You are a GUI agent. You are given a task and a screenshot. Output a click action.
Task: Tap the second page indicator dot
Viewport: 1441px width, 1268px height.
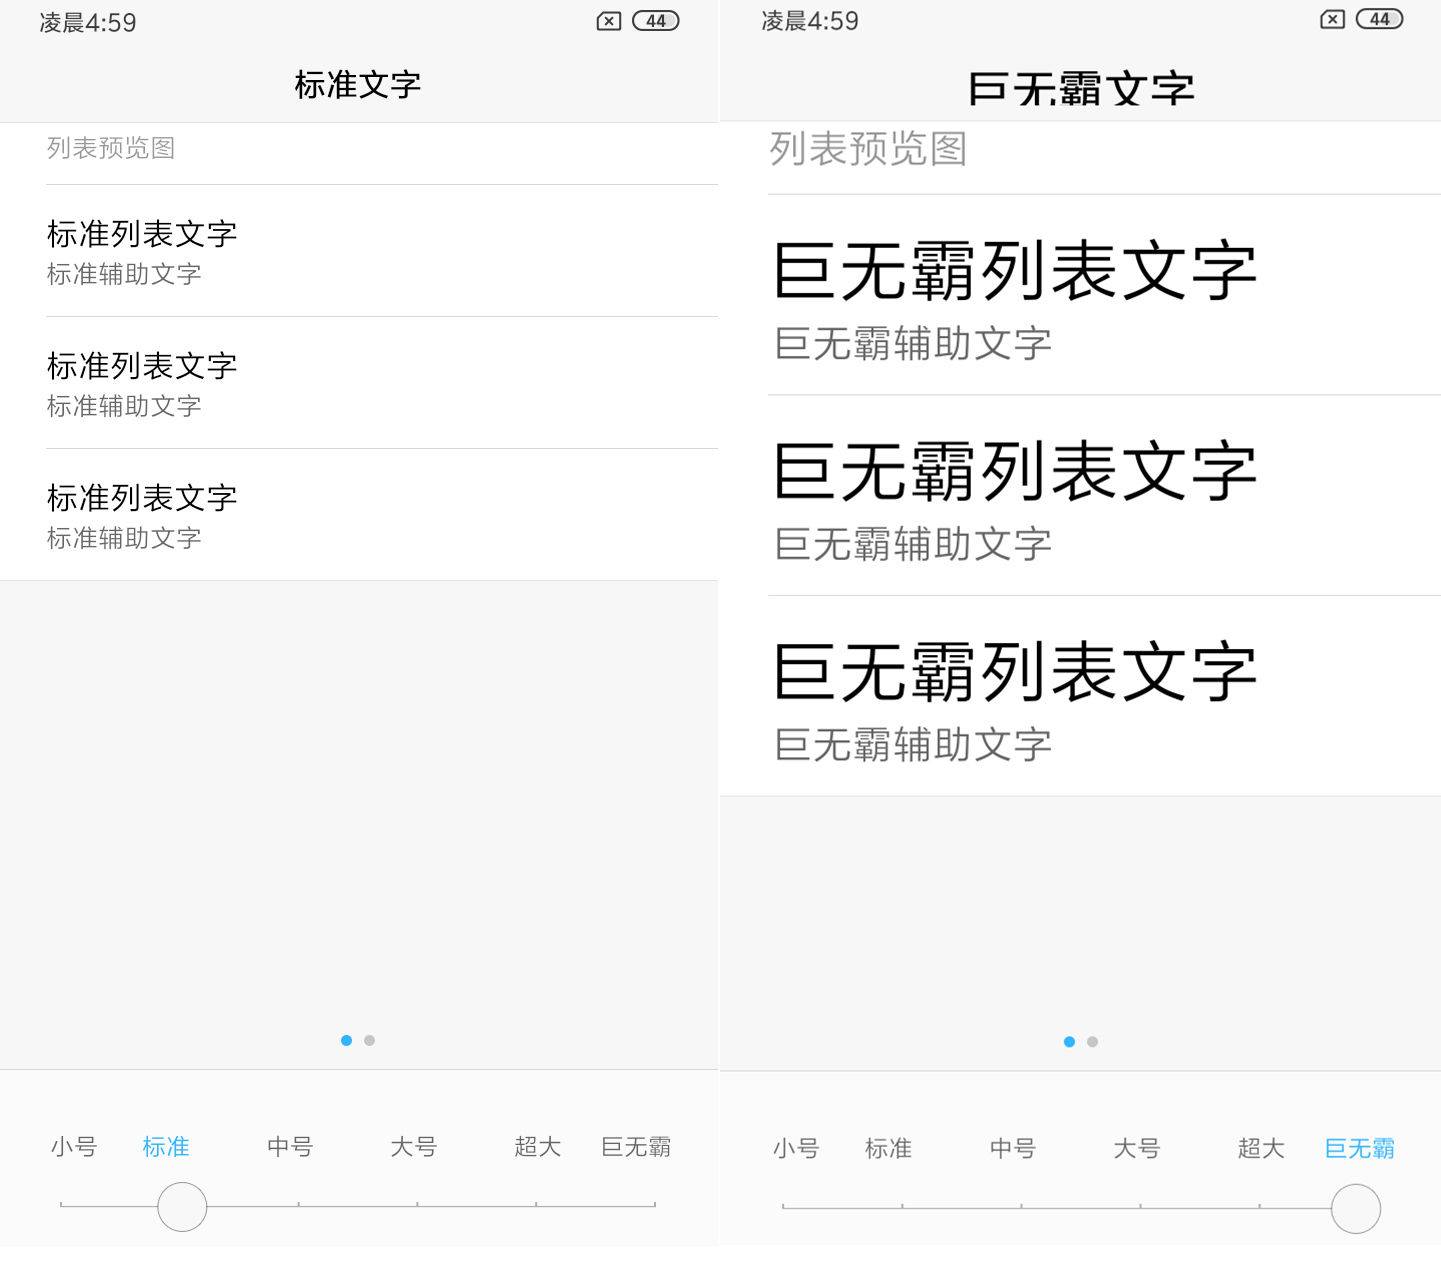(x=369, y=1040)
